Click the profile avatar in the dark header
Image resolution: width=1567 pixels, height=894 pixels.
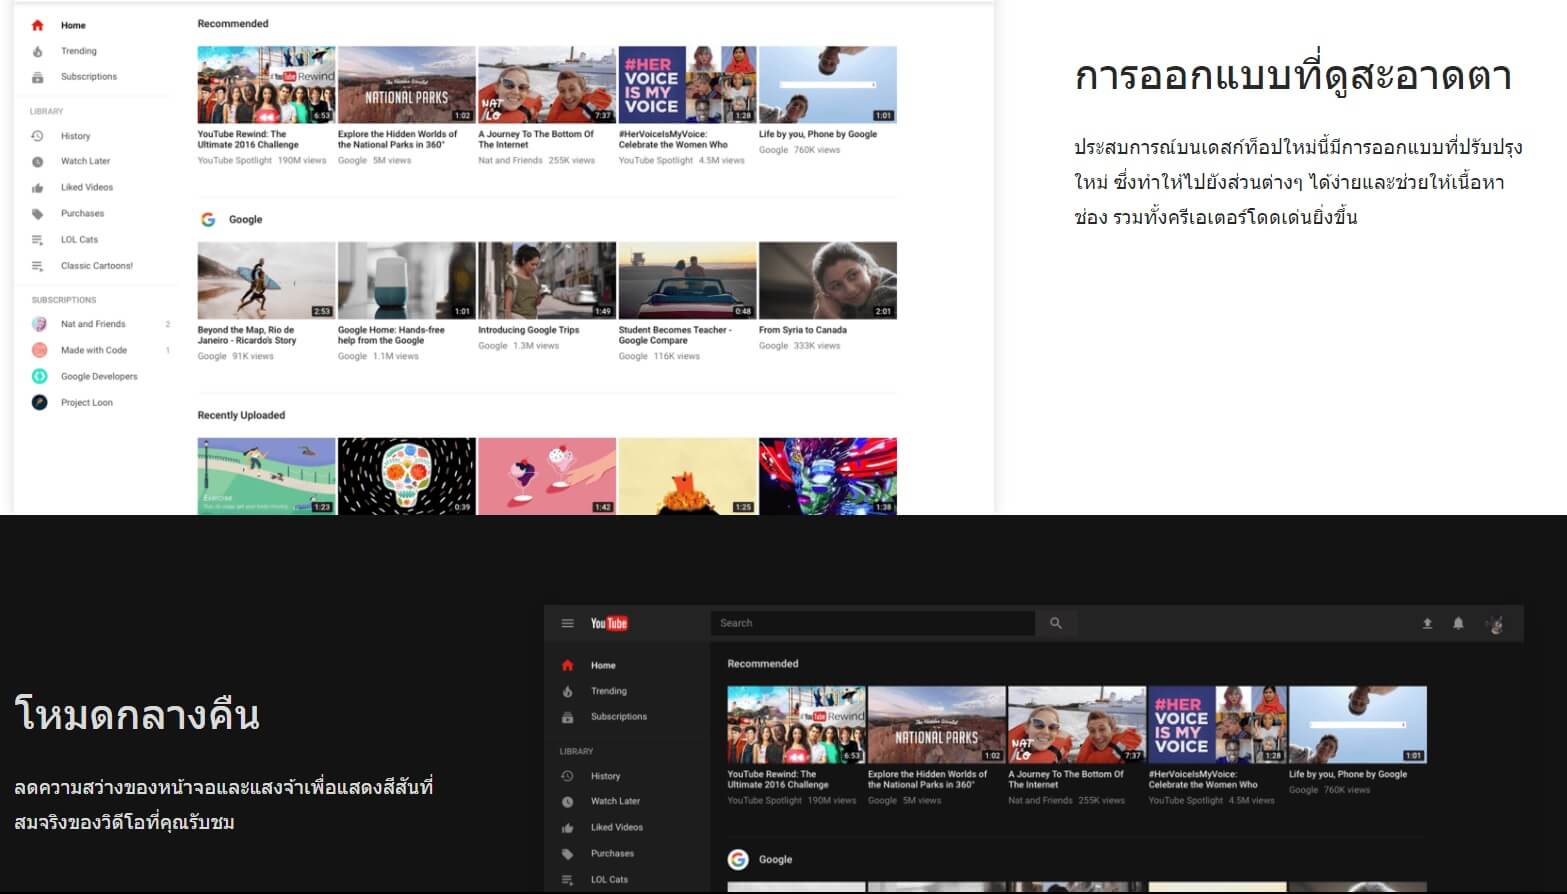click(1496, 622)
